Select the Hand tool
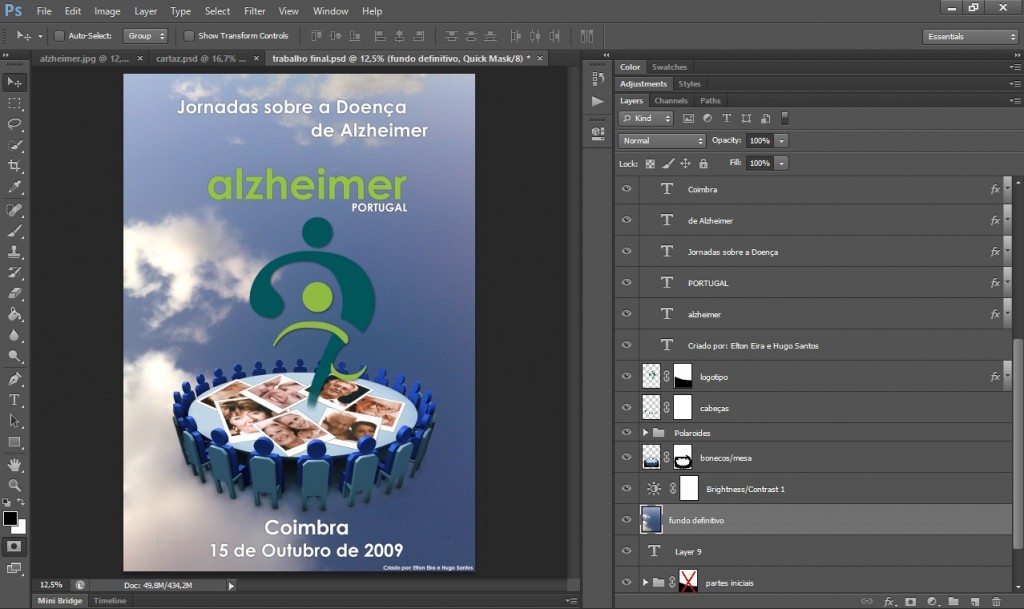The image size is (1024, 609). [14, 465]
